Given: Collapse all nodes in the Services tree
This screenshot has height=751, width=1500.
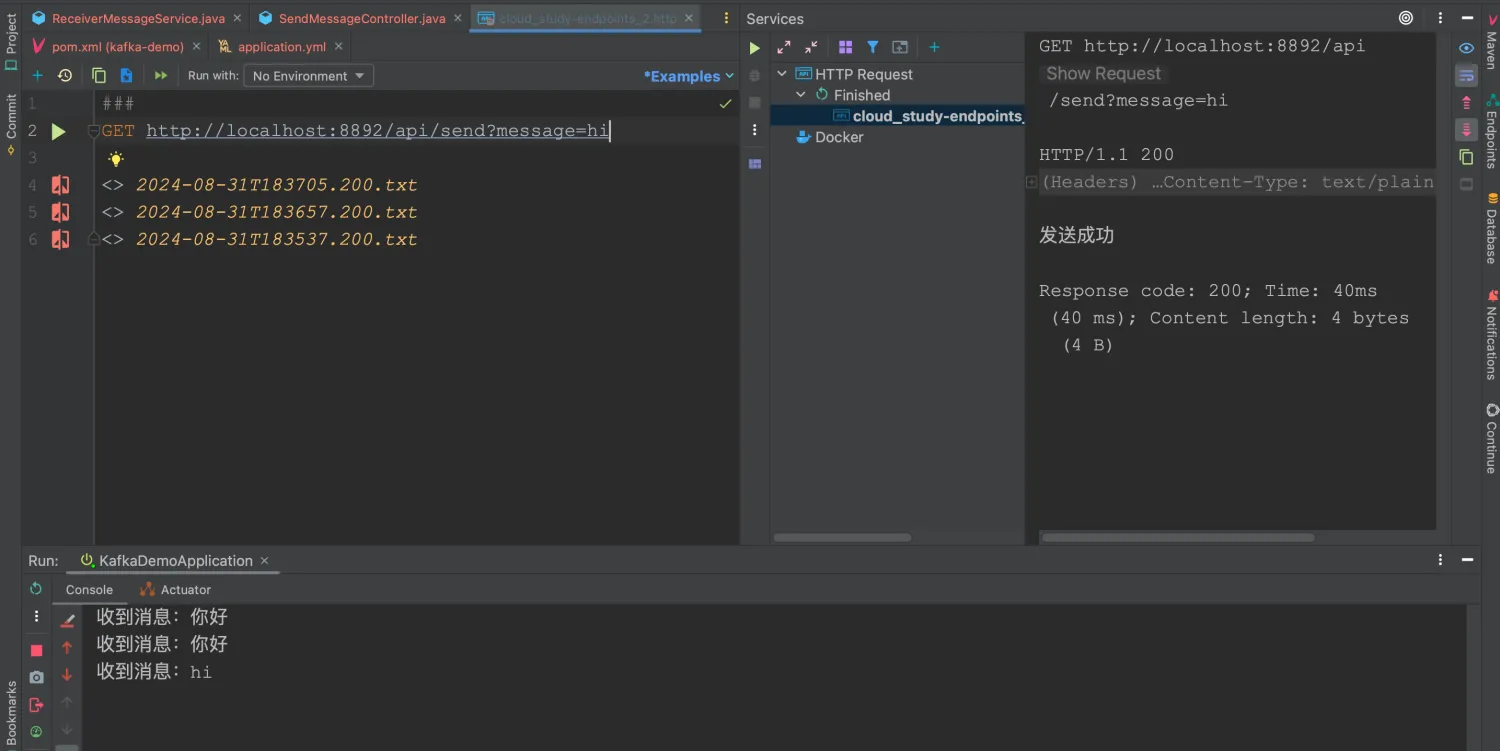Looking at the screenshot, I should coord(811,47).
